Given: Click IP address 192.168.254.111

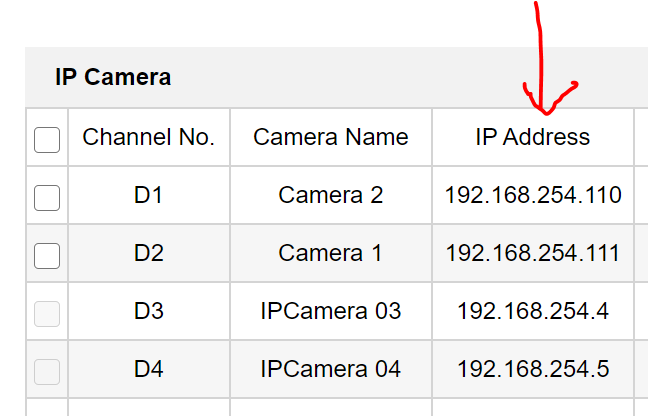Looking at the screenshot, I should 533,253.
